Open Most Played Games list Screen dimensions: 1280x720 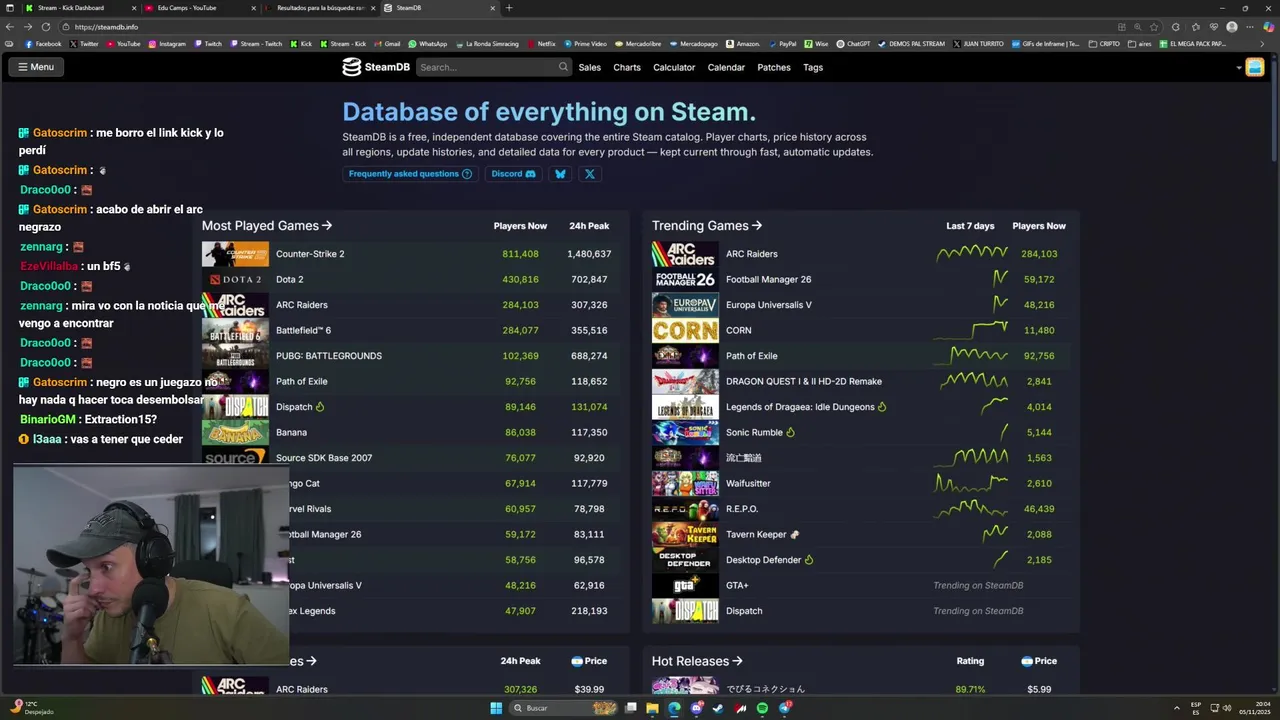tap(267, 226)
